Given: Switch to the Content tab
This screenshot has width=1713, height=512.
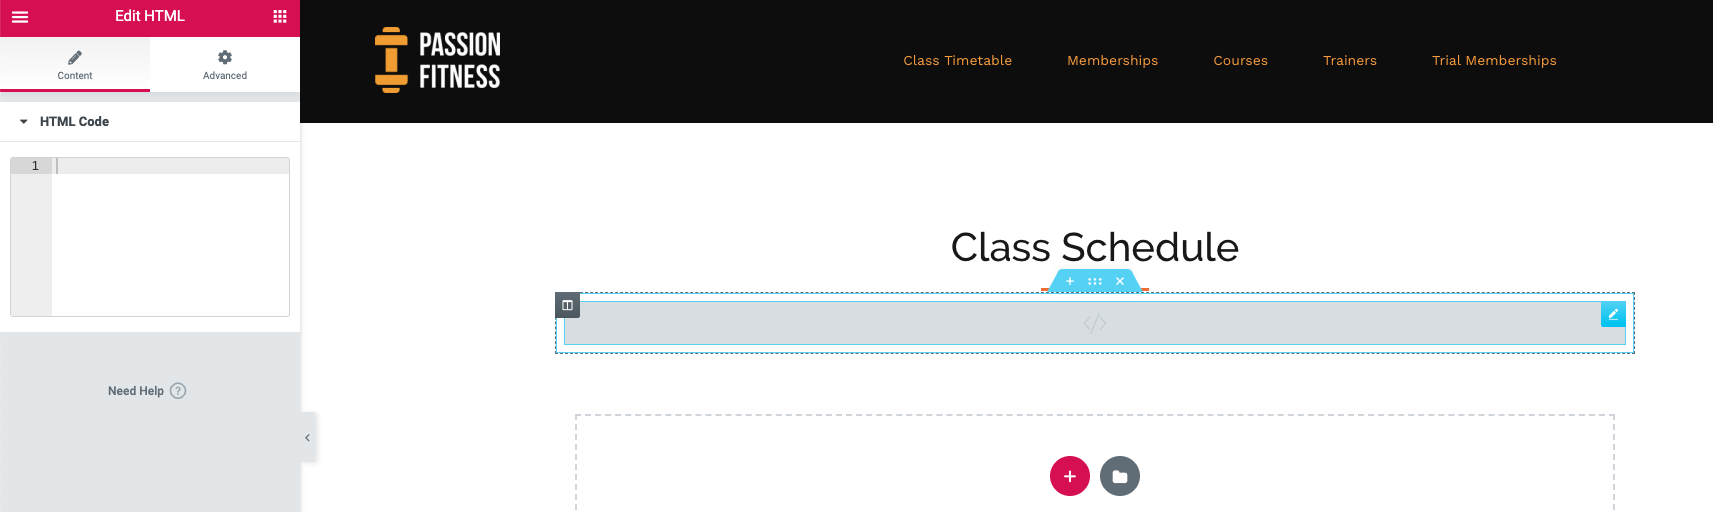Looking at the screenshot, I should 75,65.
